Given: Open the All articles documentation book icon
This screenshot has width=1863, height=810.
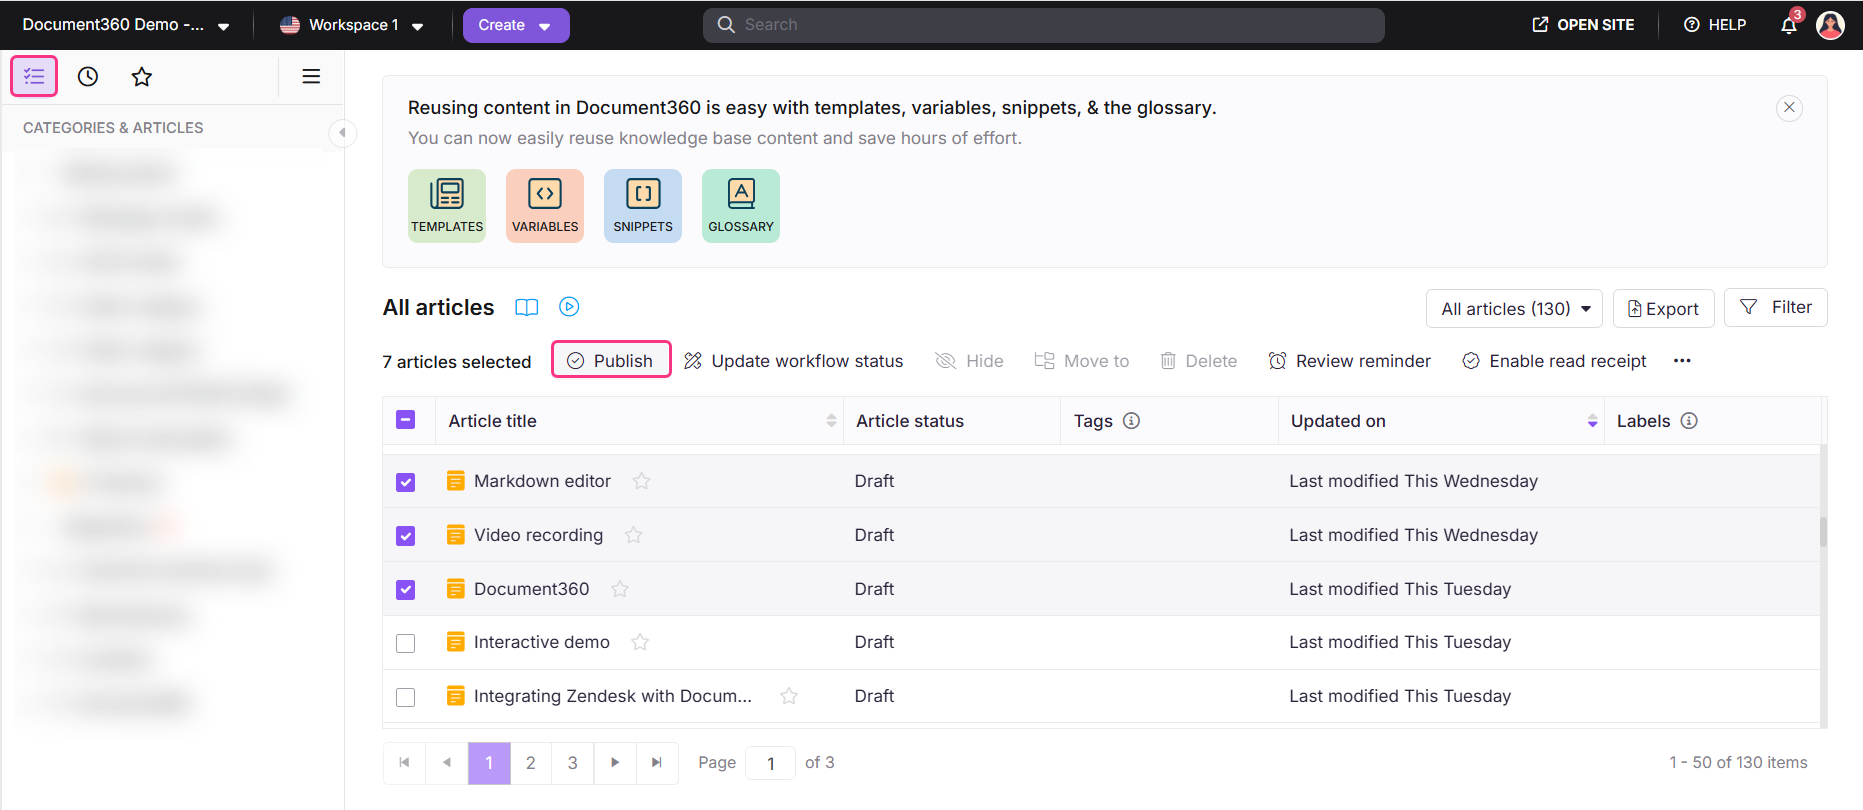Looking at the screenshot, I should click(527, 307).
